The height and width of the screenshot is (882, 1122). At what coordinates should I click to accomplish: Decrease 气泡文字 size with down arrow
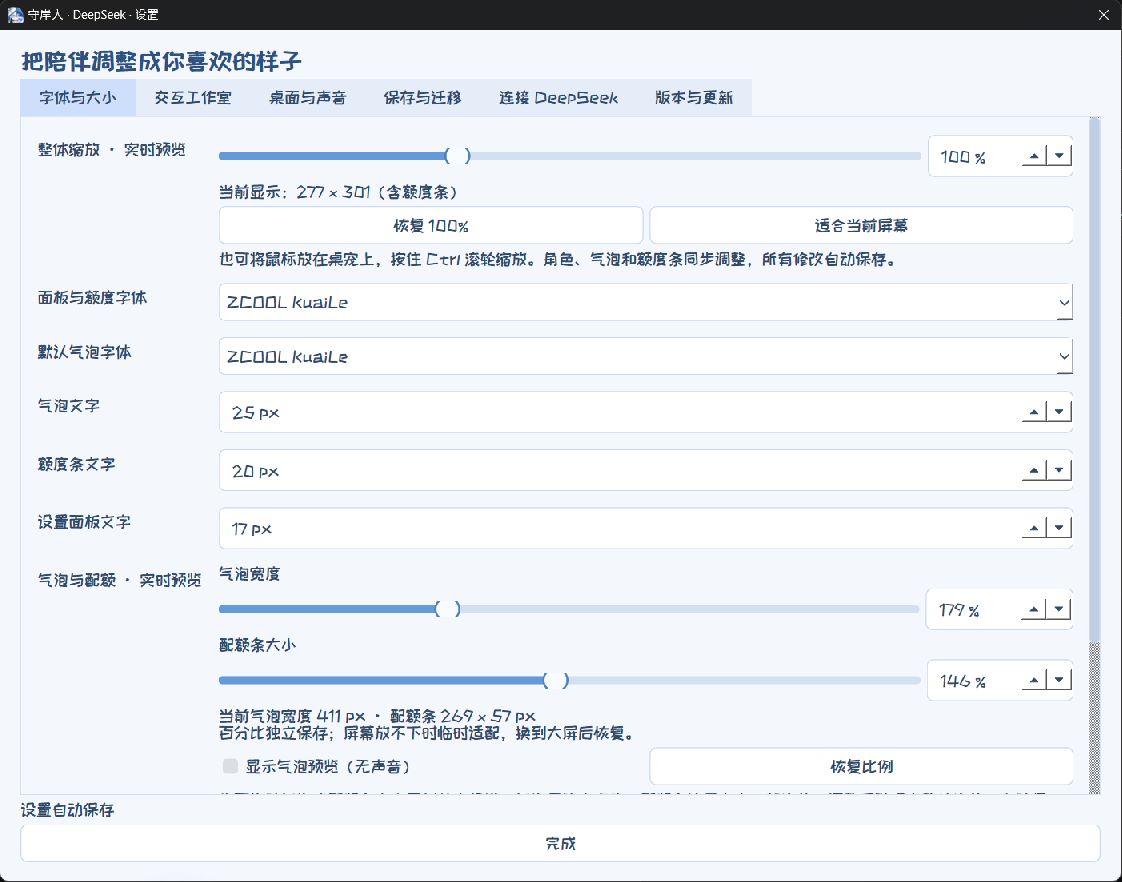(1059, 411)
